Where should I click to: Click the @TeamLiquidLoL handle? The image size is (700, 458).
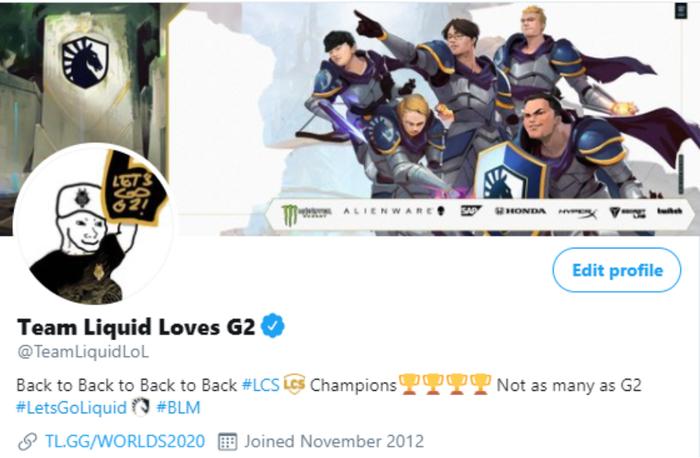[83, 352]
